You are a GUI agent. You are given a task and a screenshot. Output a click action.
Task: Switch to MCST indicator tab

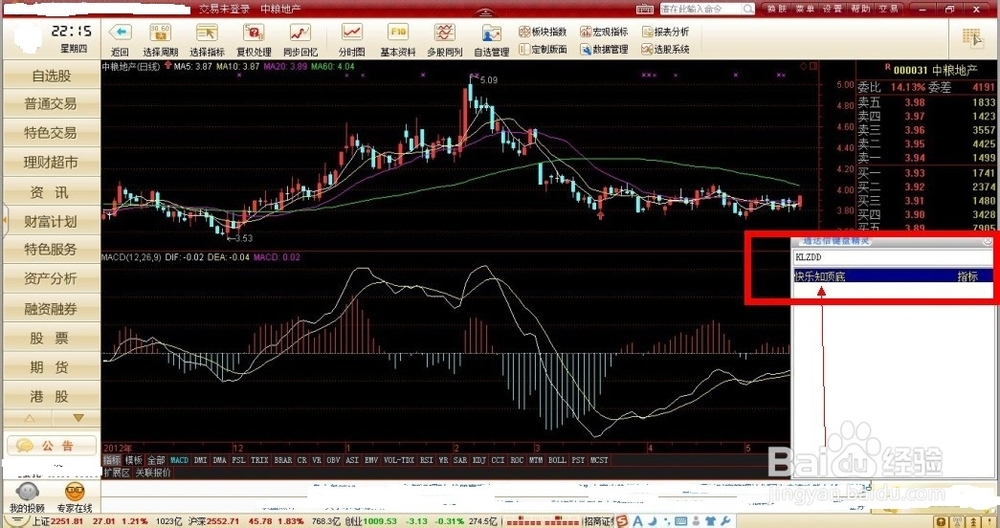599,460
